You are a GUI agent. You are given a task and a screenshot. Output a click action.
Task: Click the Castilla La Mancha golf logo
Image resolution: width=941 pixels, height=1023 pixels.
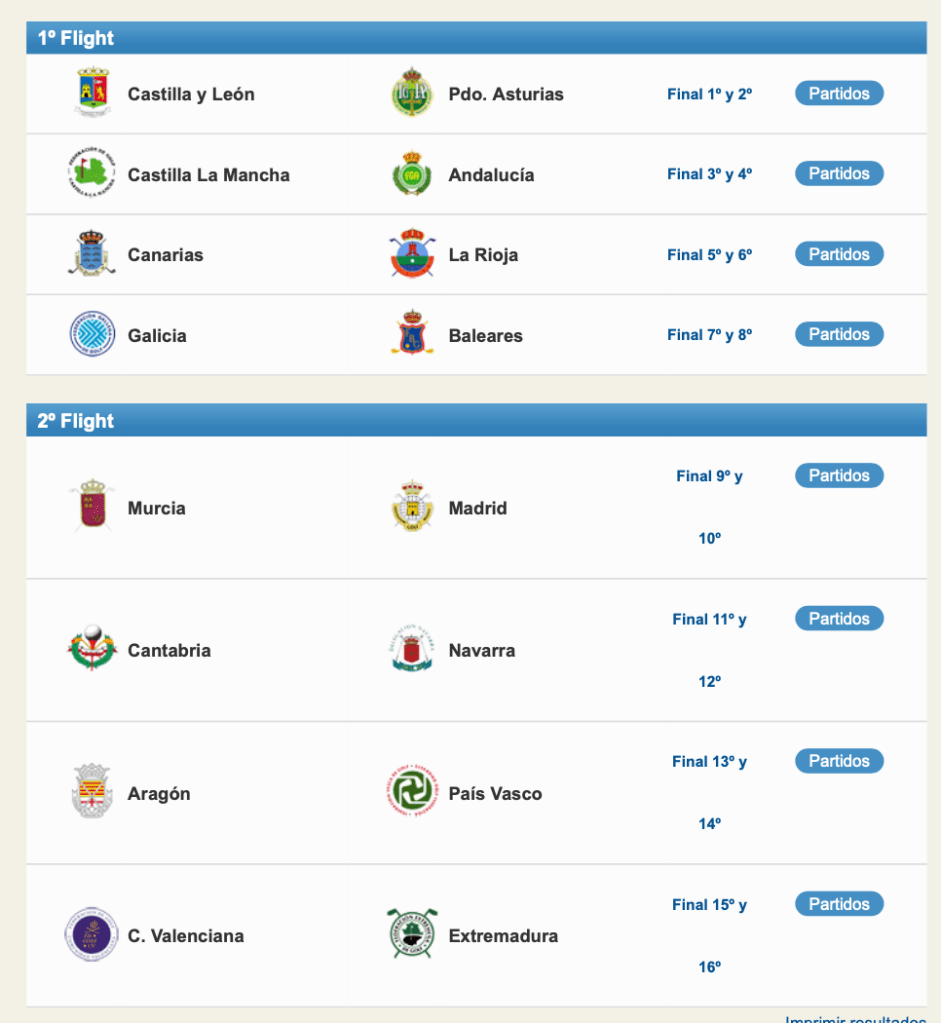(x=92, y=173)
